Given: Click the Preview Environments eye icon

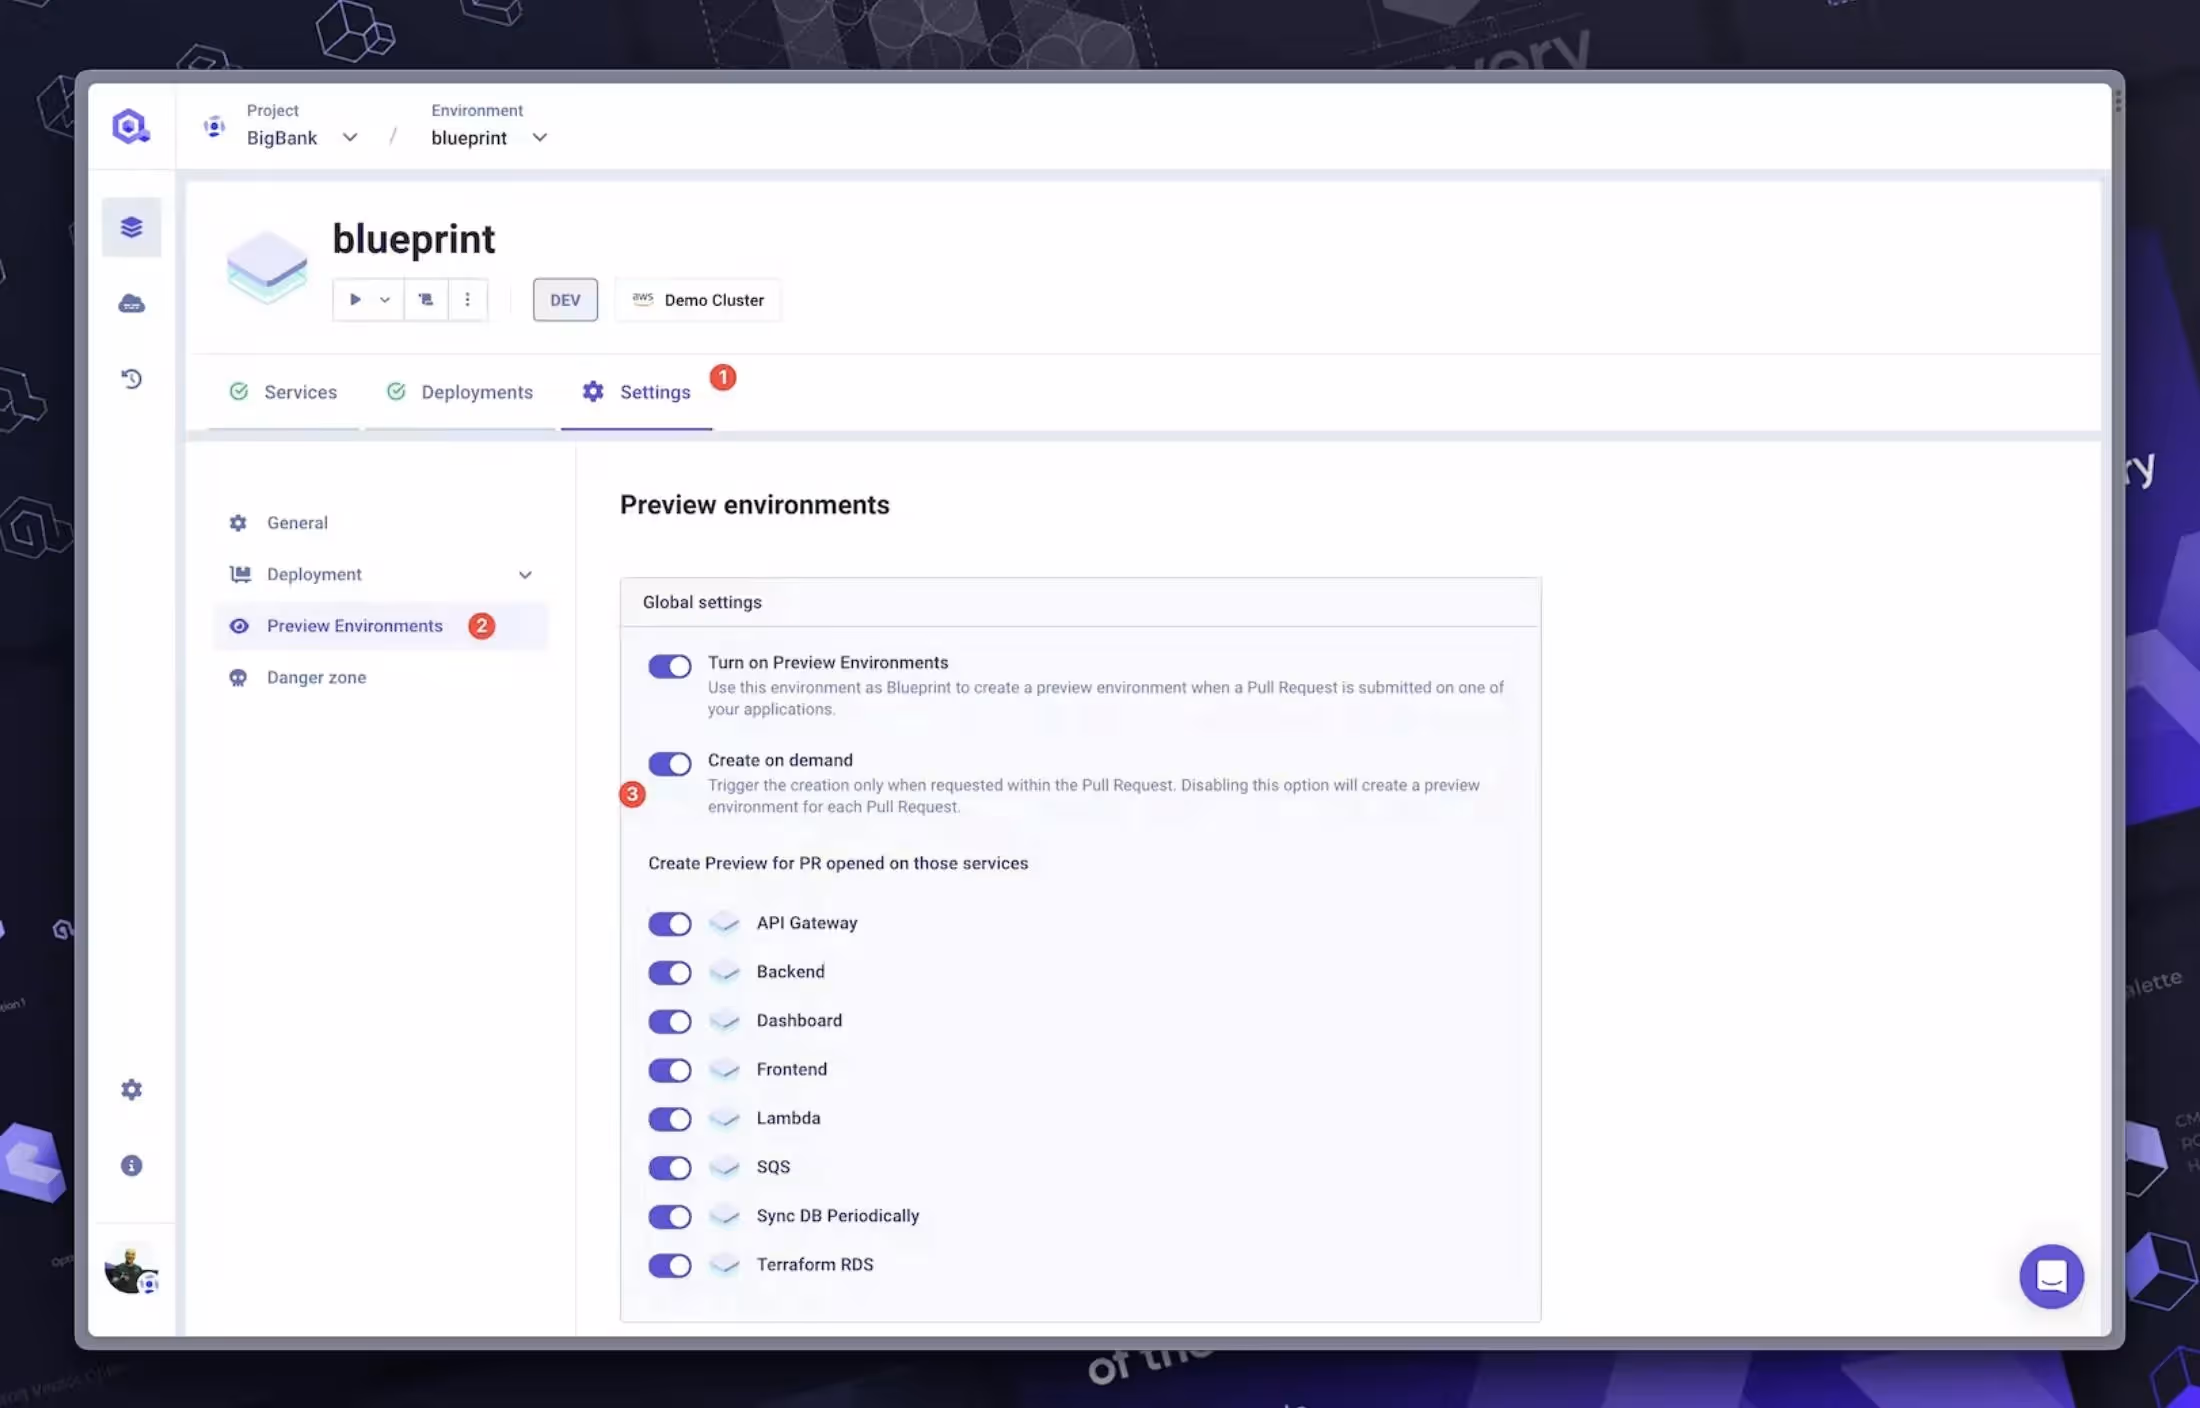Looking at the screenshot, I should pyautogui.click(x=239, y=626).
